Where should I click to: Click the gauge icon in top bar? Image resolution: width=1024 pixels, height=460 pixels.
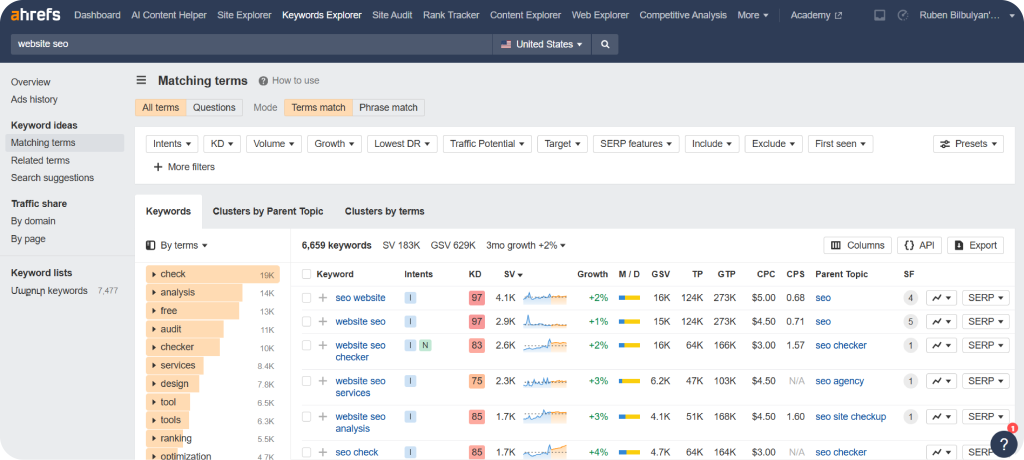coord(903,15)
